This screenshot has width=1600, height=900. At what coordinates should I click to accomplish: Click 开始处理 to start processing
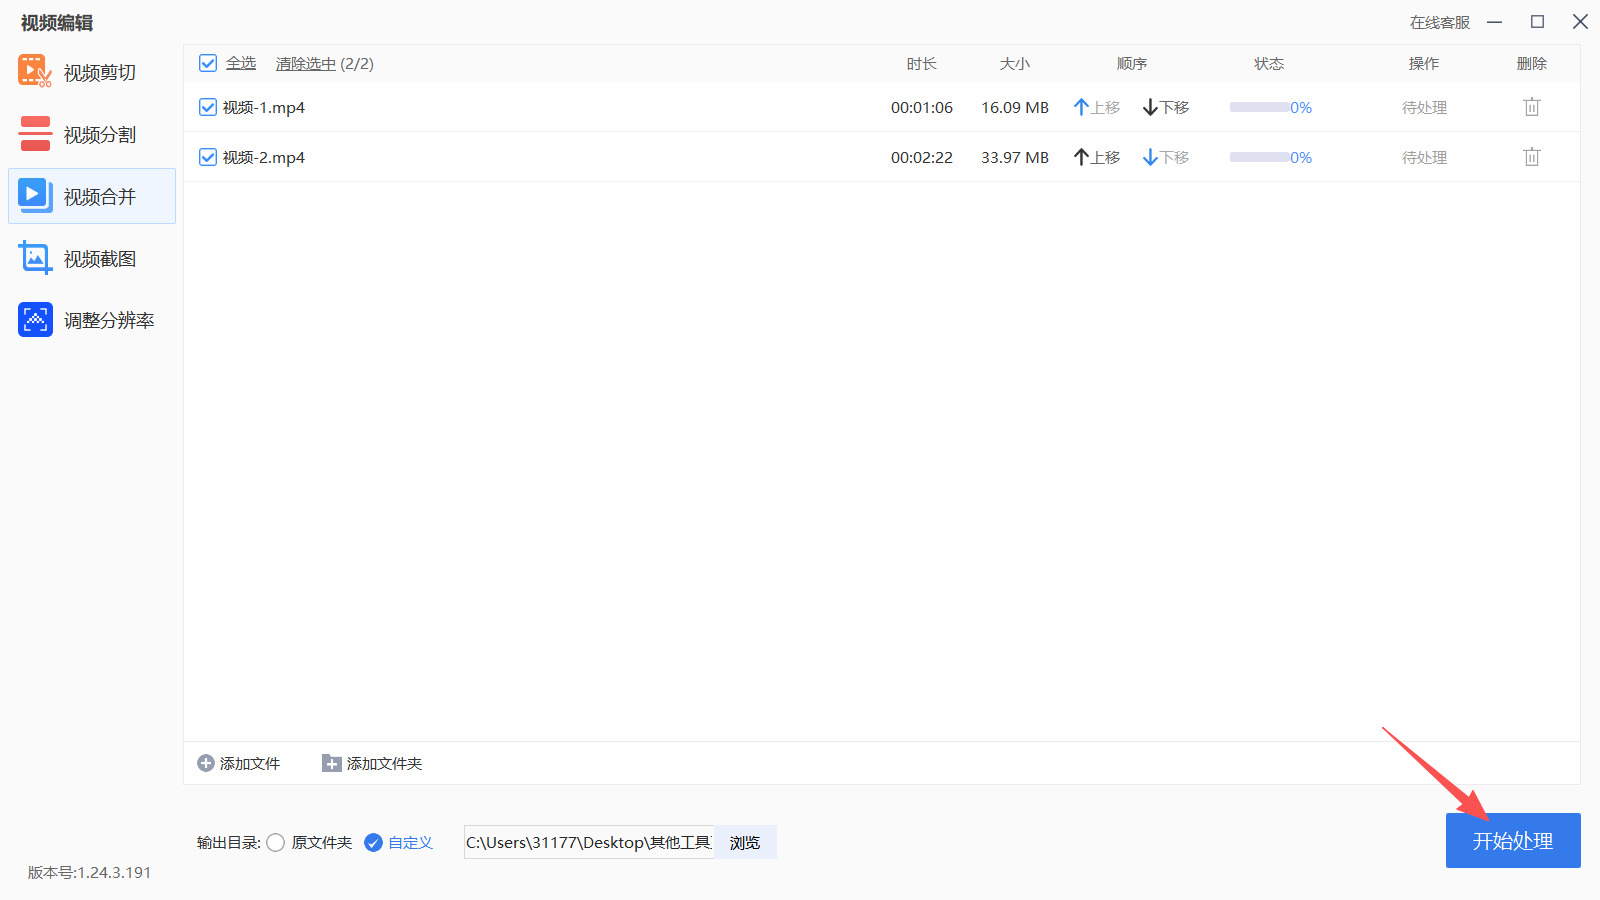[1513, 841]
